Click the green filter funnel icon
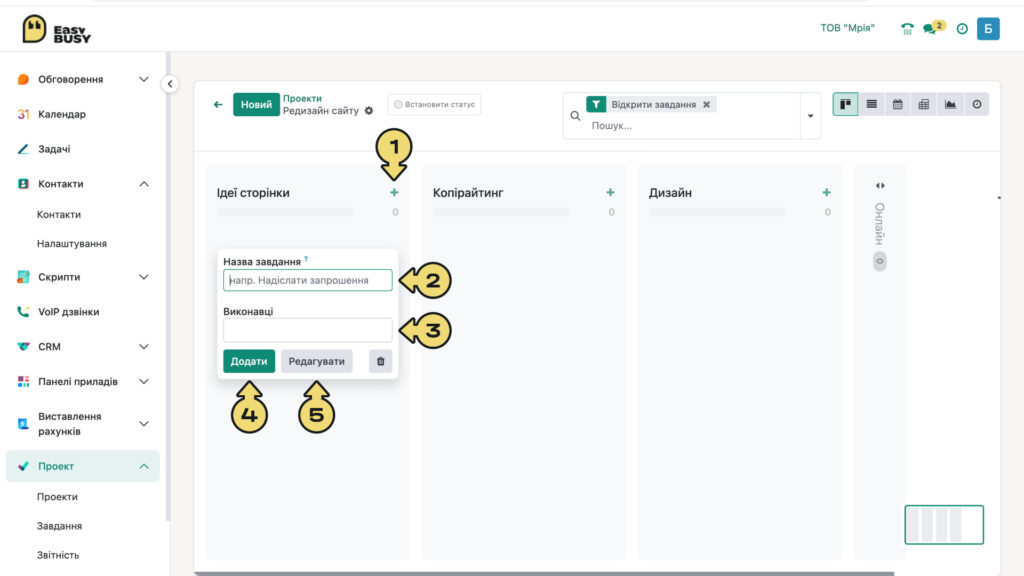1024x576 pixels. [x=596, y=104]
